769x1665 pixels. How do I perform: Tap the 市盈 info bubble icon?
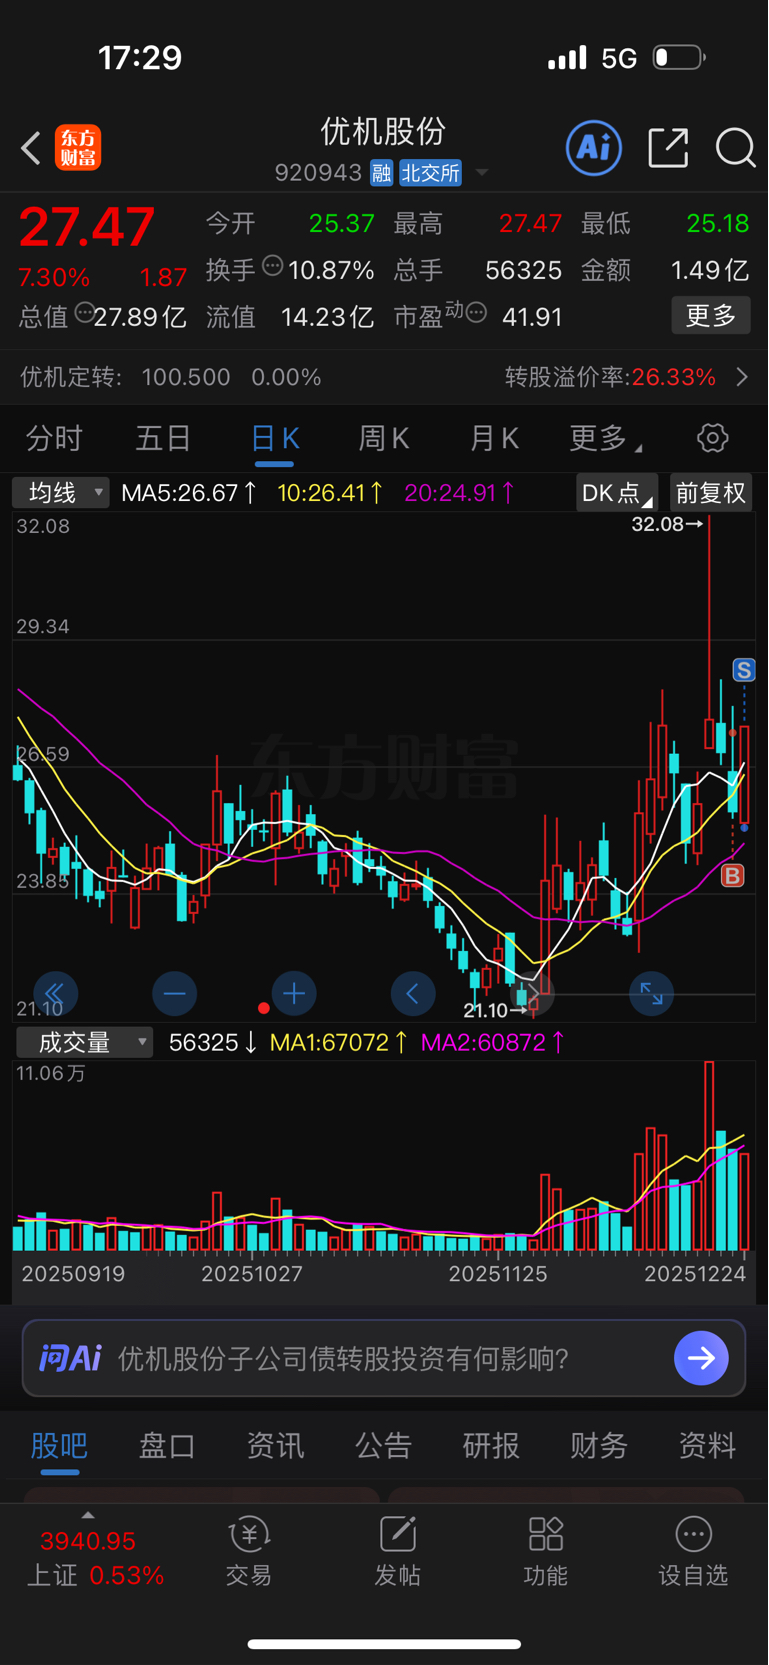click(x=476, y=313)
